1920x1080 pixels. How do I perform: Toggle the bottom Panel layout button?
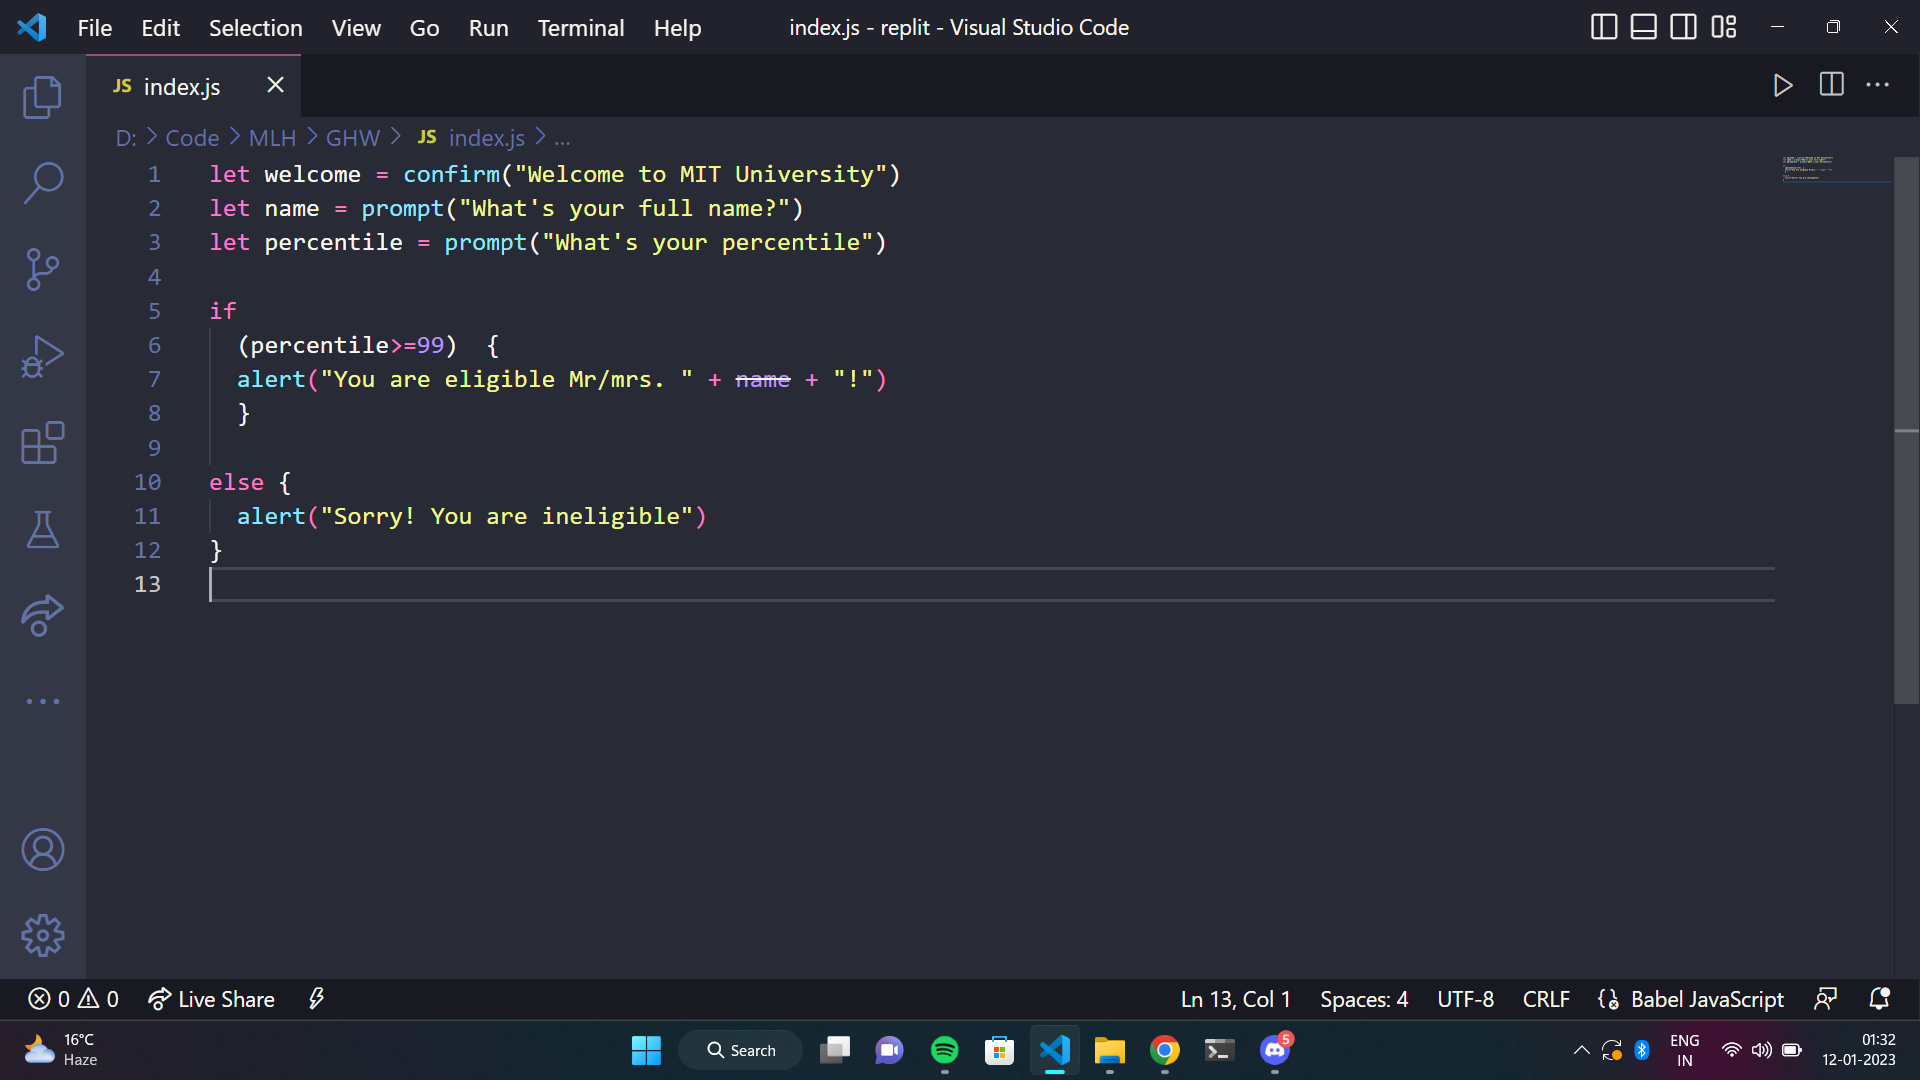pos(1643,27)
